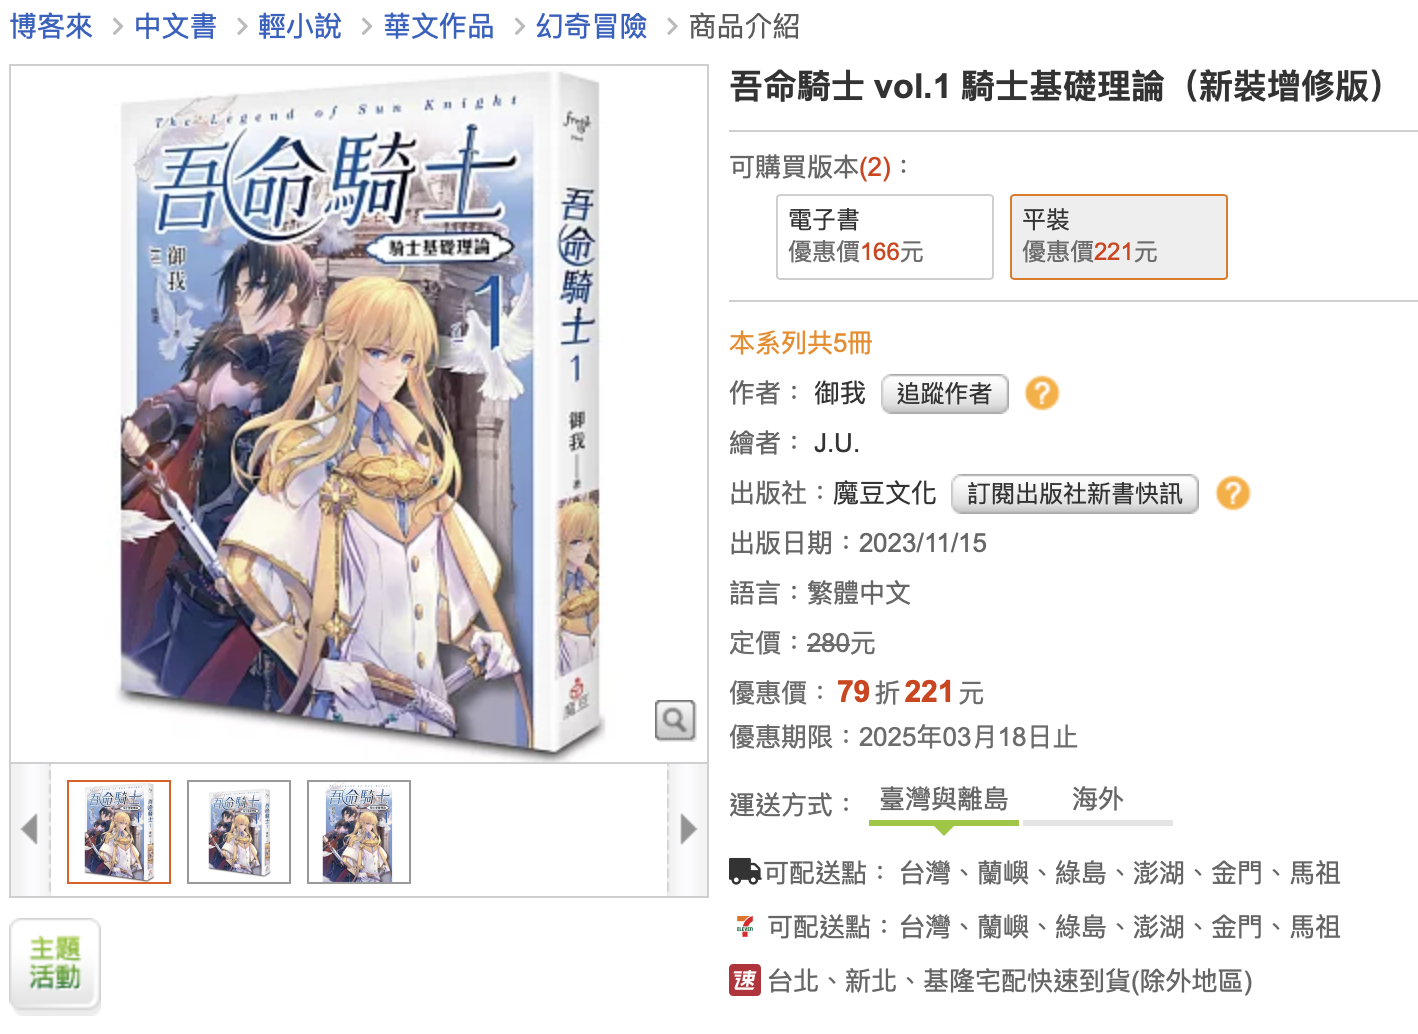
Task: Select the second book cover thumbnail
Action: click(x=239, y=832)
